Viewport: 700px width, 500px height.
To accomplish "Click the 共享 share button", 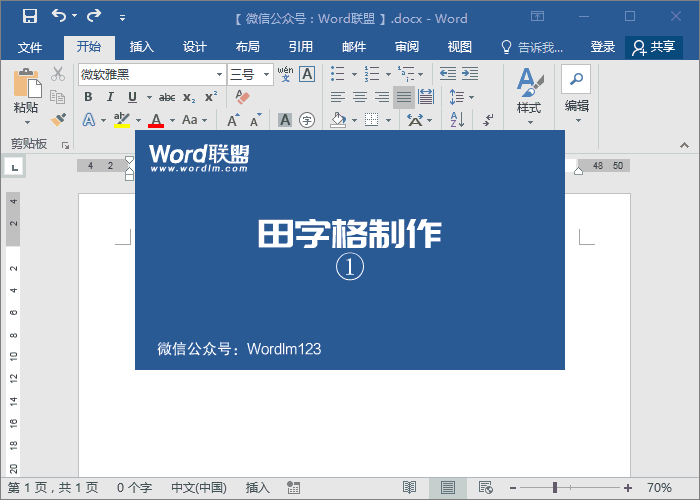I will tap(654, 47).
